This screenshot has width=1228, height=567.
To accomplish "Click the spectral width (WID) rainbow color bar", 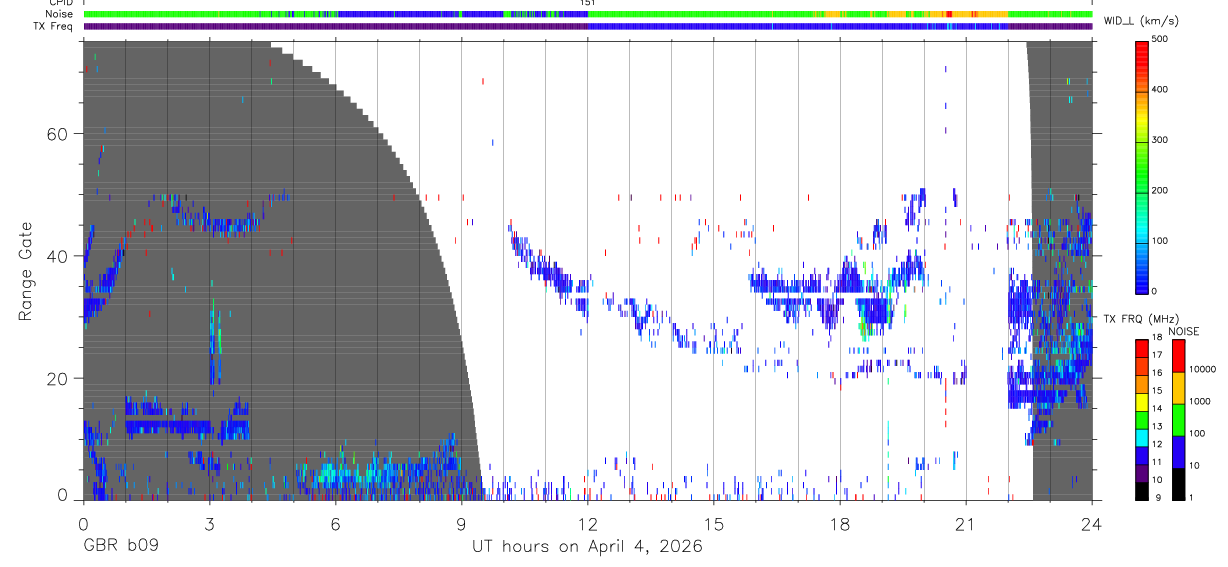I will 1143,166.
